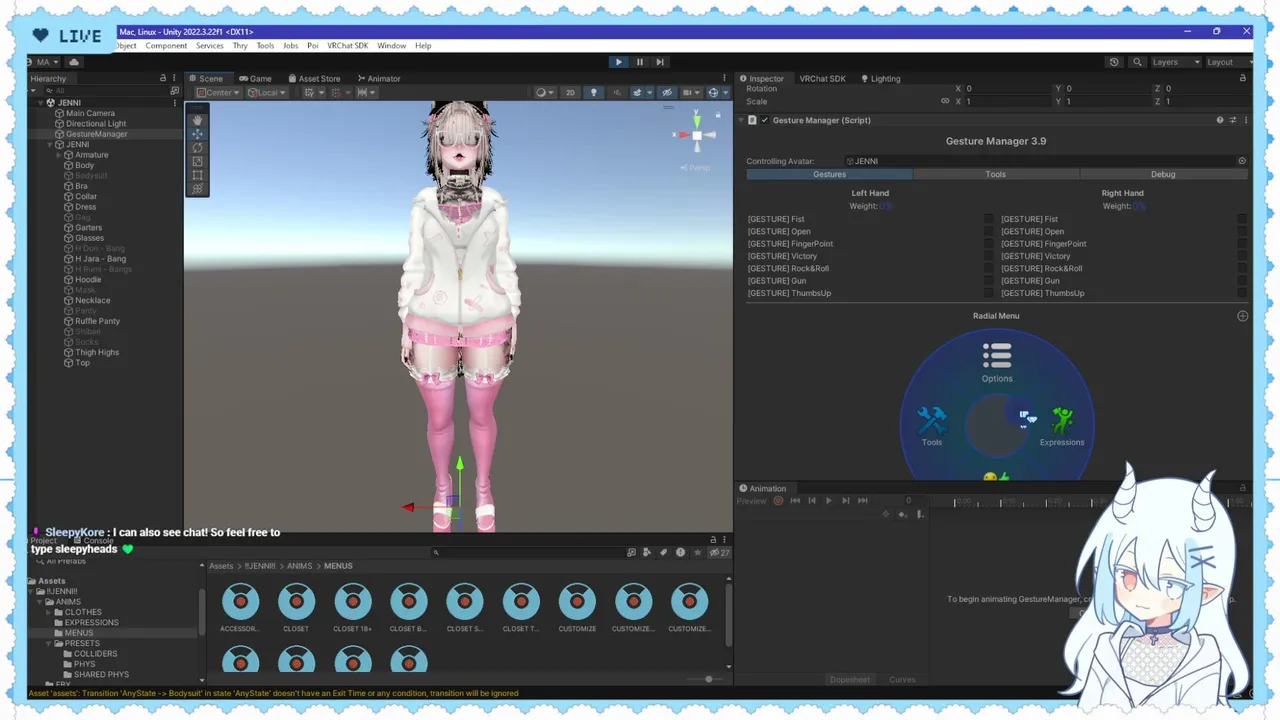Click the Y axis of scene orientation gizmo

tap(697, 122)
